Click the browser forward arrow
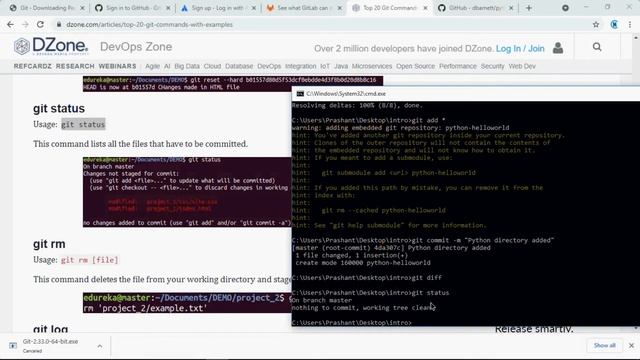640x360 pixels. pyautogui.click(x=25, y=24)
